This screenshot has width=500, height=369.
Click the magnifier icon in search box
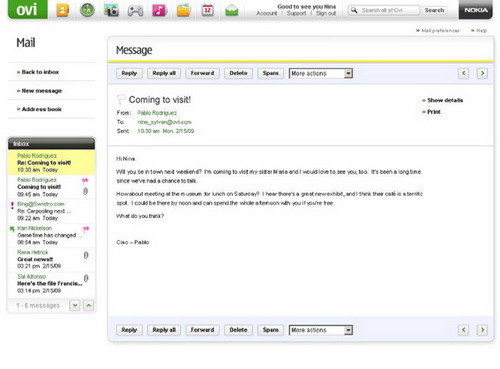point(354,10)
